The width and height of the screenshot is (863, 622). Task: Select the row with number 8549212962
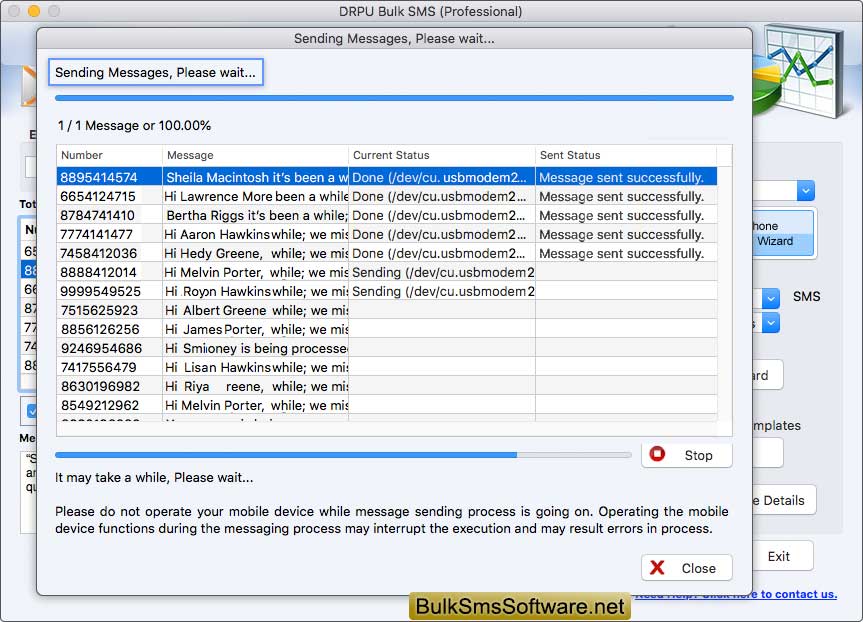tap(386, 405)
